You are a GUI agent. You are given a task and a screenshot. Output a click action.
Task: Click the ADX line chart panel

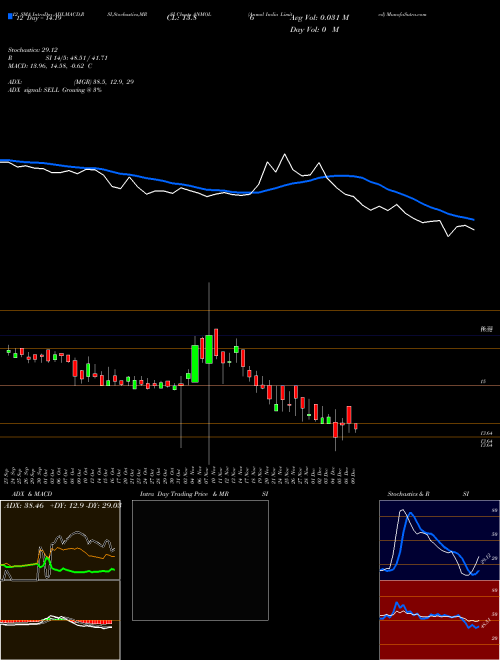[x=60, y=540]
